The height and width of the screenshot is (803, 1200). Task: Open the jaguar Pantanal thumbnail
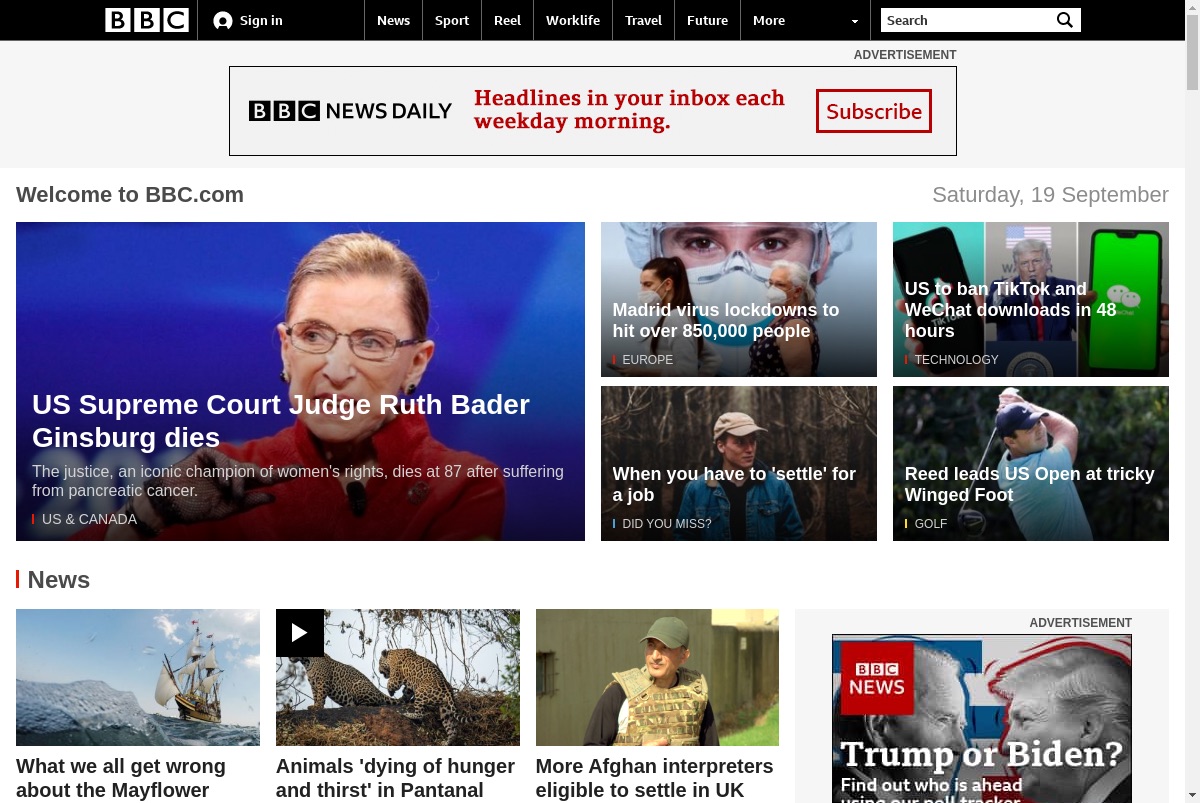[398, 677]
